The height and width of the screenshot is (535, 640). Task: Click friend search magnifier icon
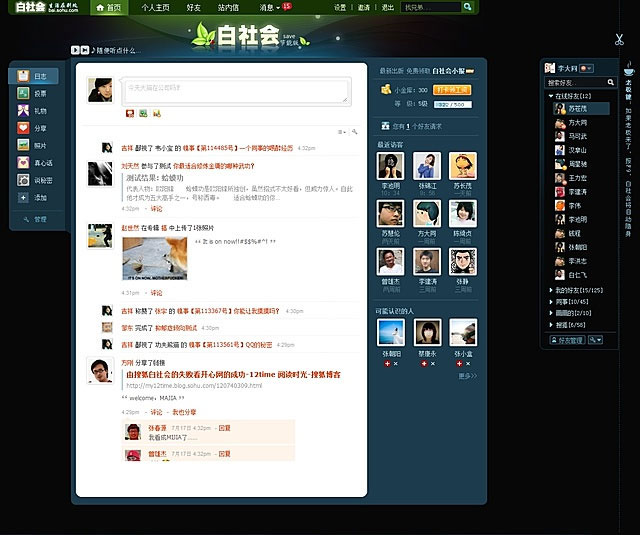(611, 82)
